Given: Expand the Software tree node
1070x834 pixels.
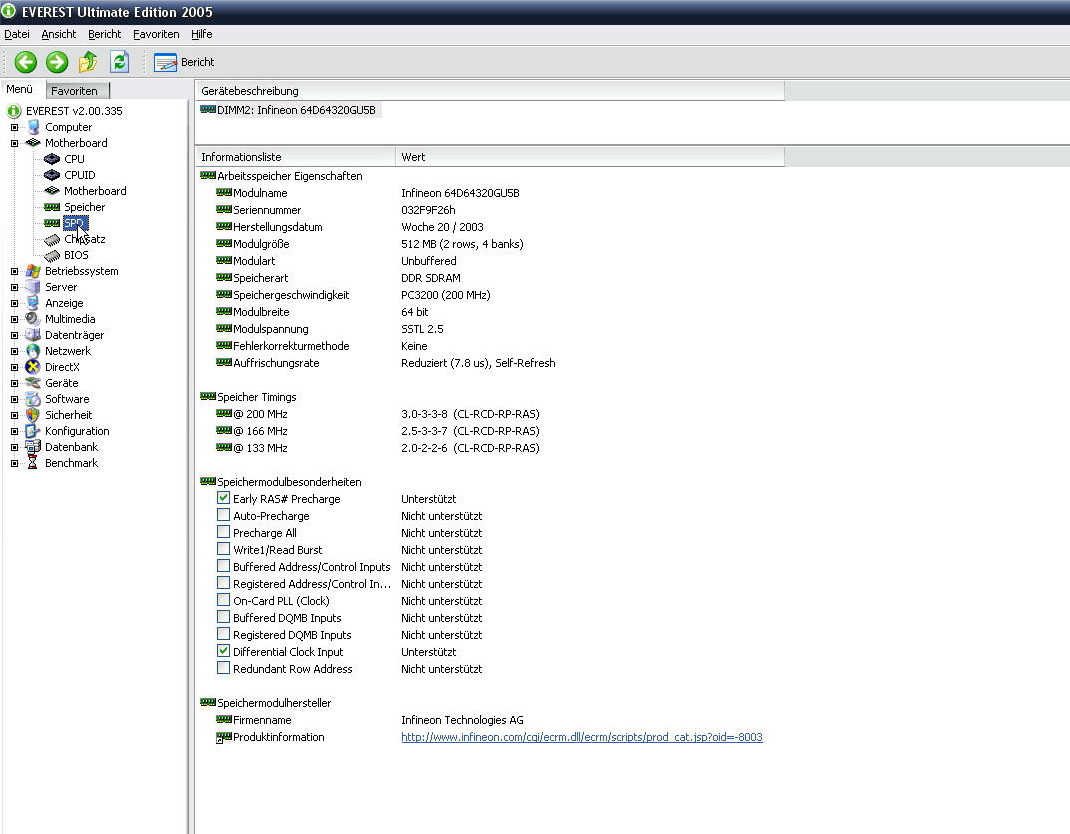Looking at the screenshot, I should click(x=14, y=399).
